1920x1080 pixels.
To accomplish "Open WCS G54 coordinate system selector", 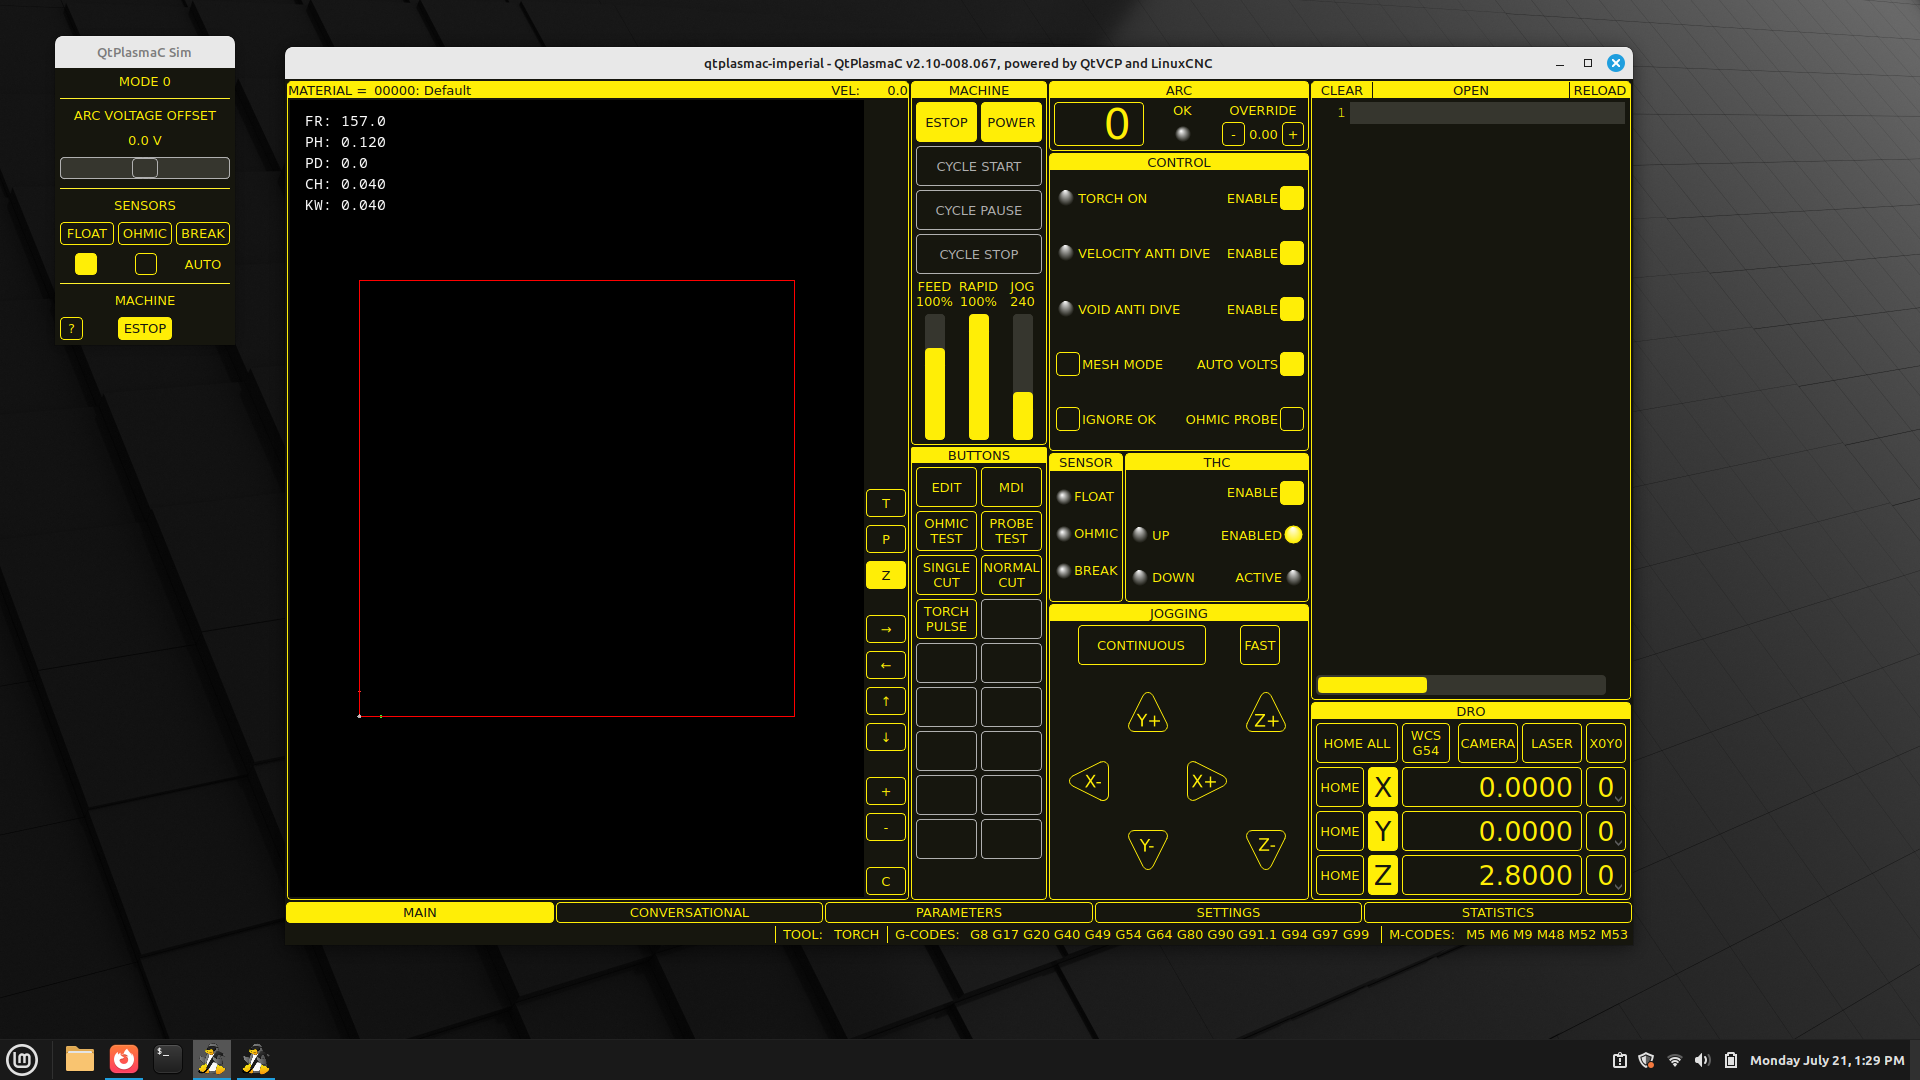I will 1426,743.
